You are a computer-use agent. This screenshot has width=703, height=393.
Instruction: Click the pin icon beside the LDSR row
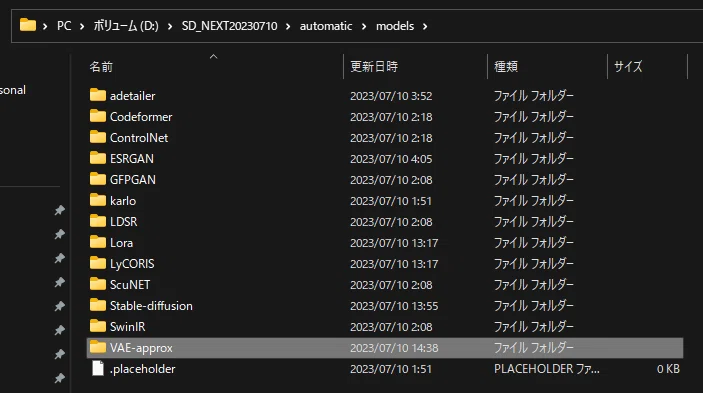(x=60, y=234)
